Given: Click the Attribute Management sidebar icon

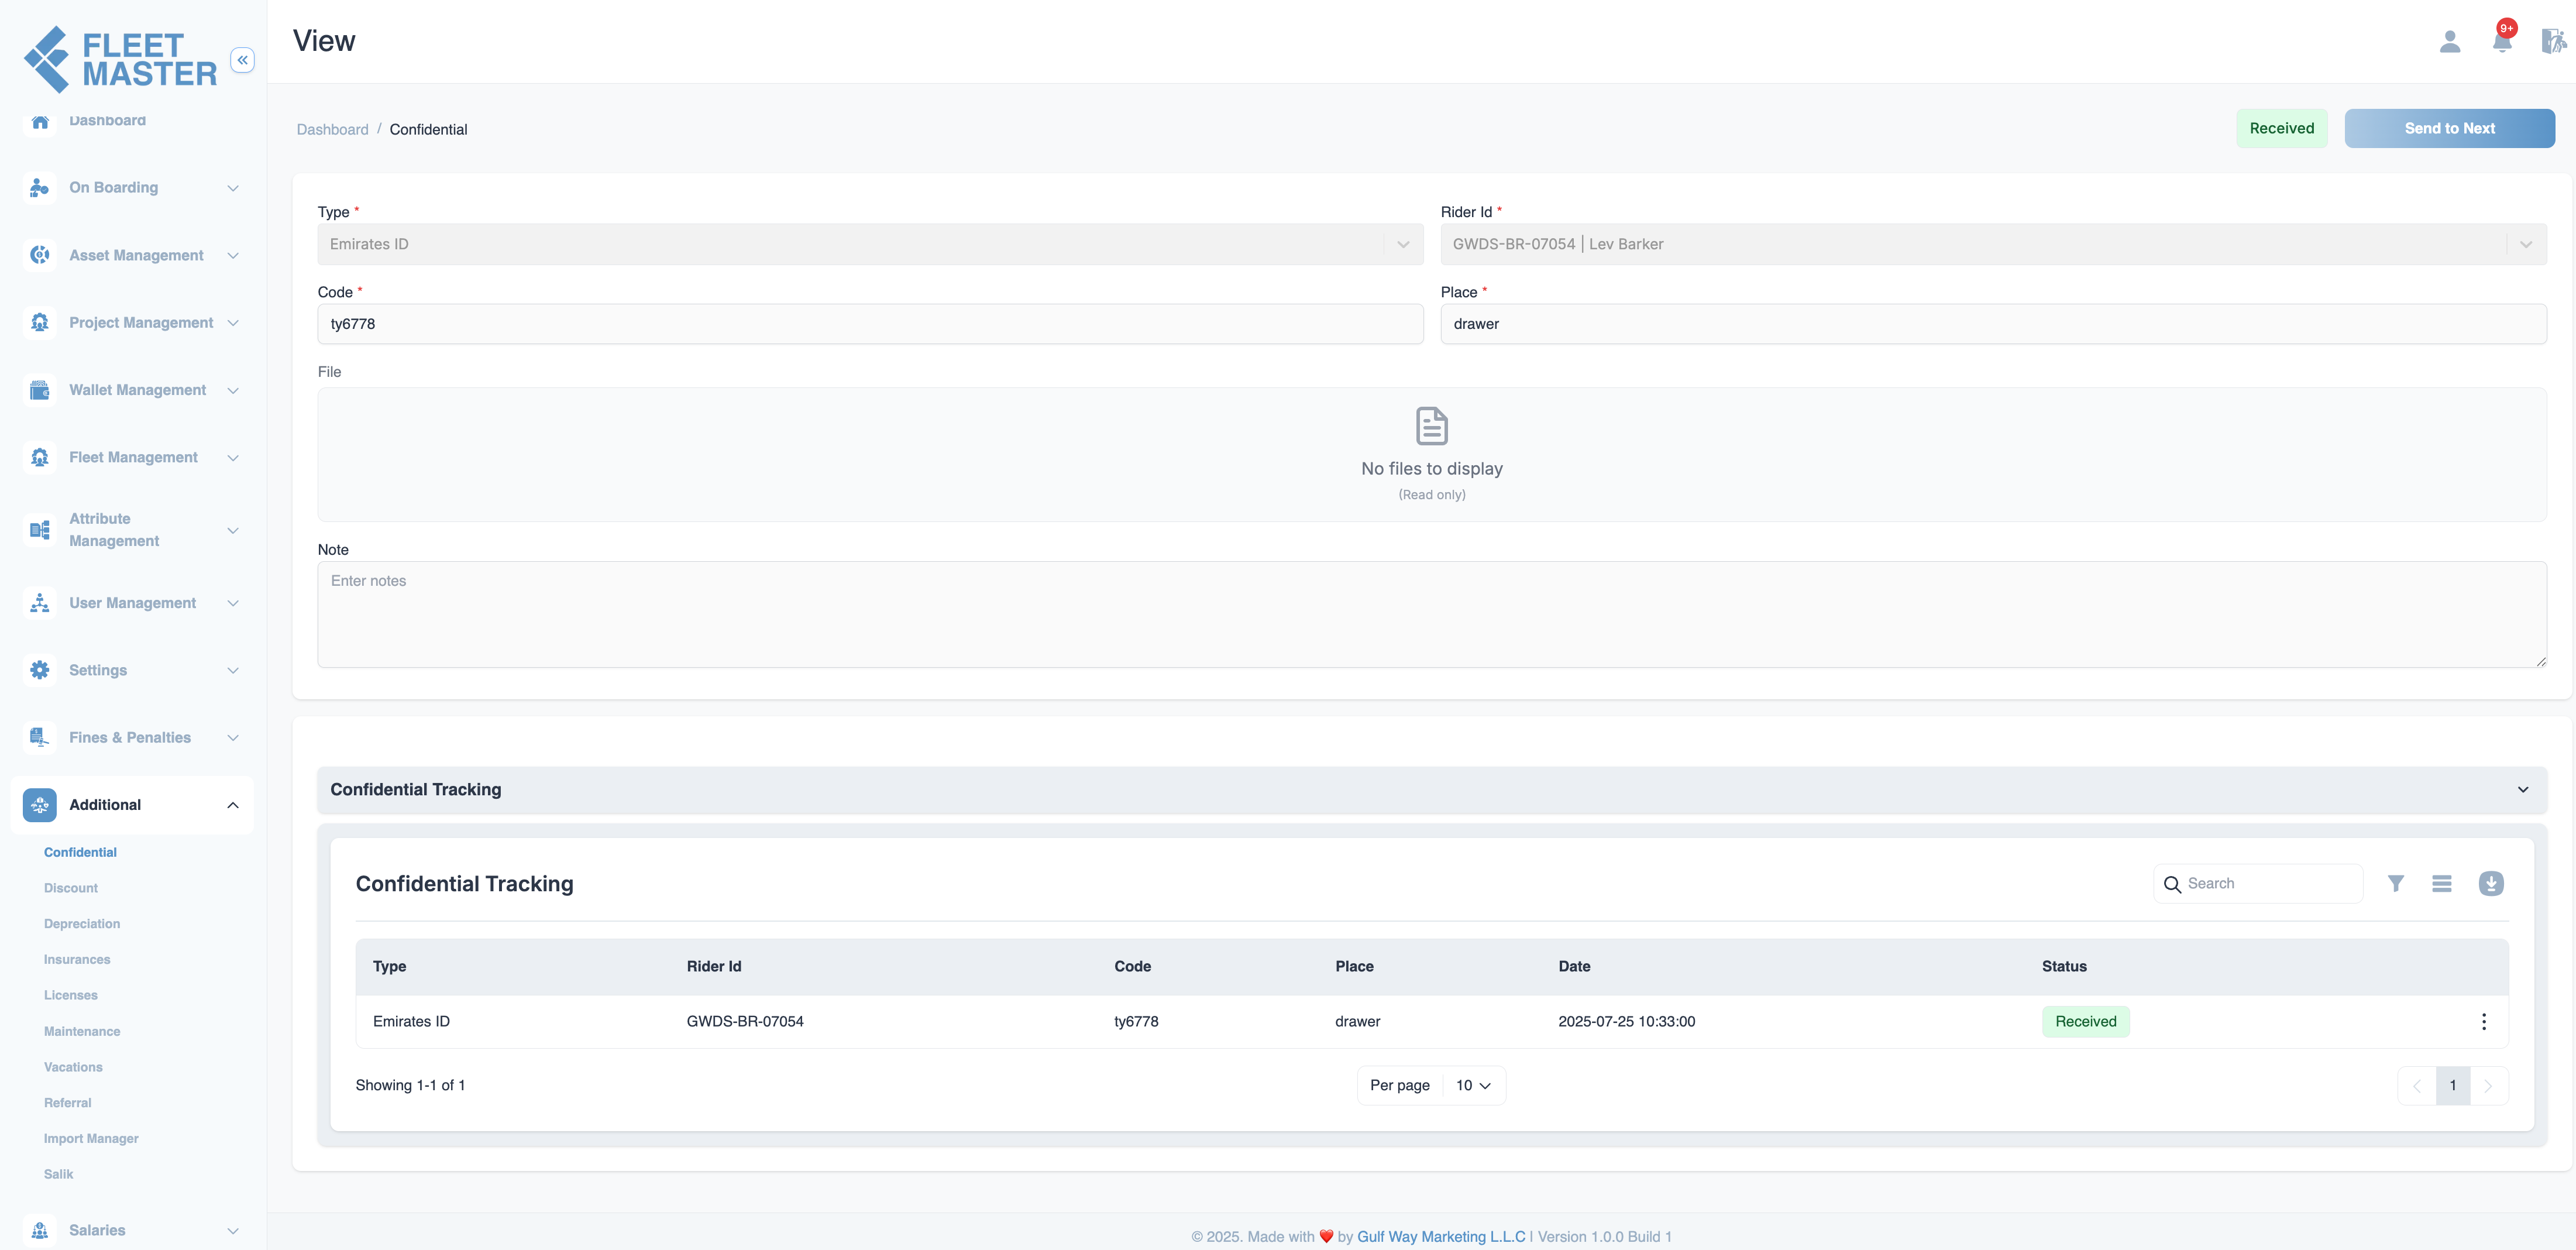Looking at the screenshot, I should point(40,530).
